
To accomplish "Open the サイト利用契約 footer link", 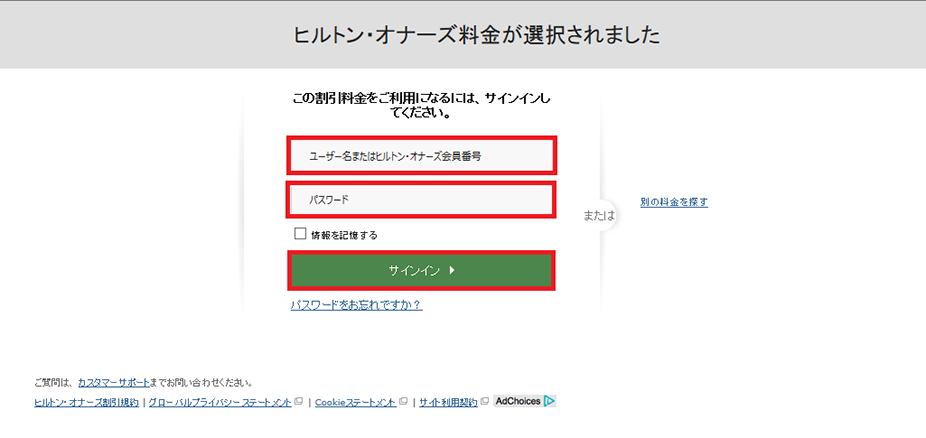I will (x=448, y=402).
